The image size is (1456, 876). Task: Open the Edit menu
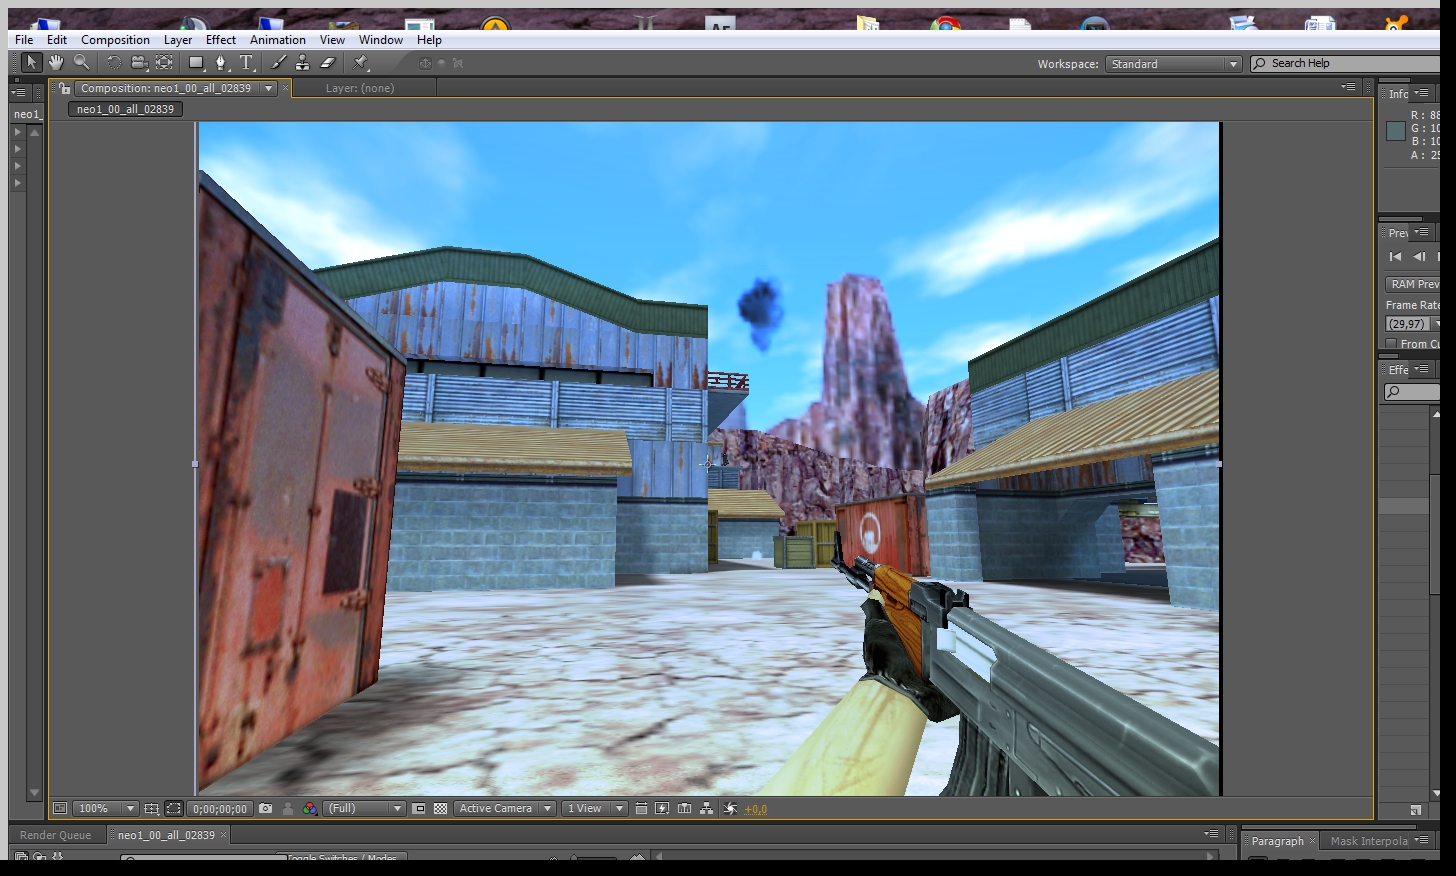click(x=57, y=40)
